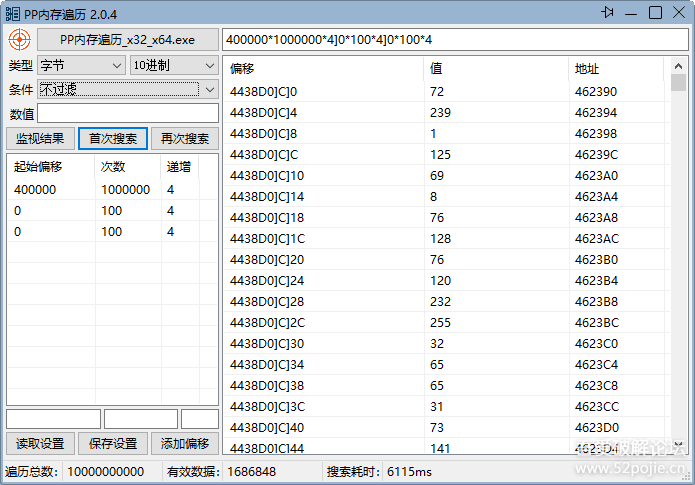Select result row 4438D0]C]30

click(447, 344)
